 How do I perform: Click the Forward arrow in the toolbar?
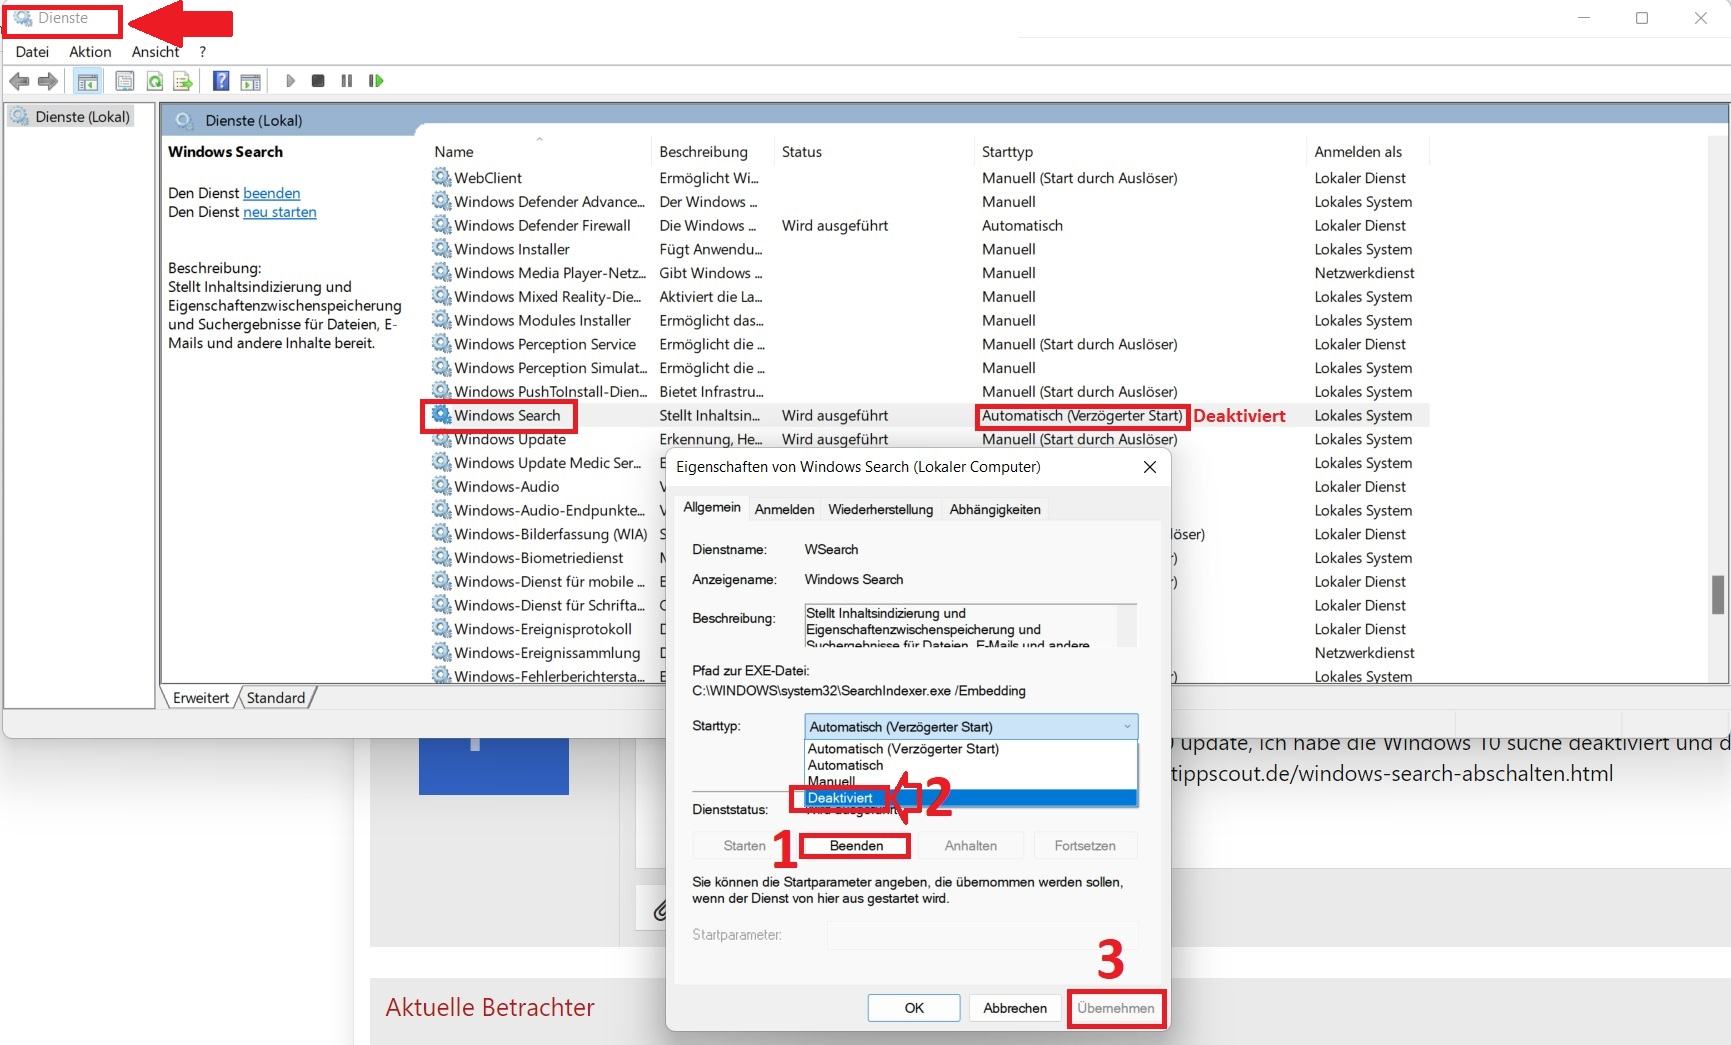47,81
